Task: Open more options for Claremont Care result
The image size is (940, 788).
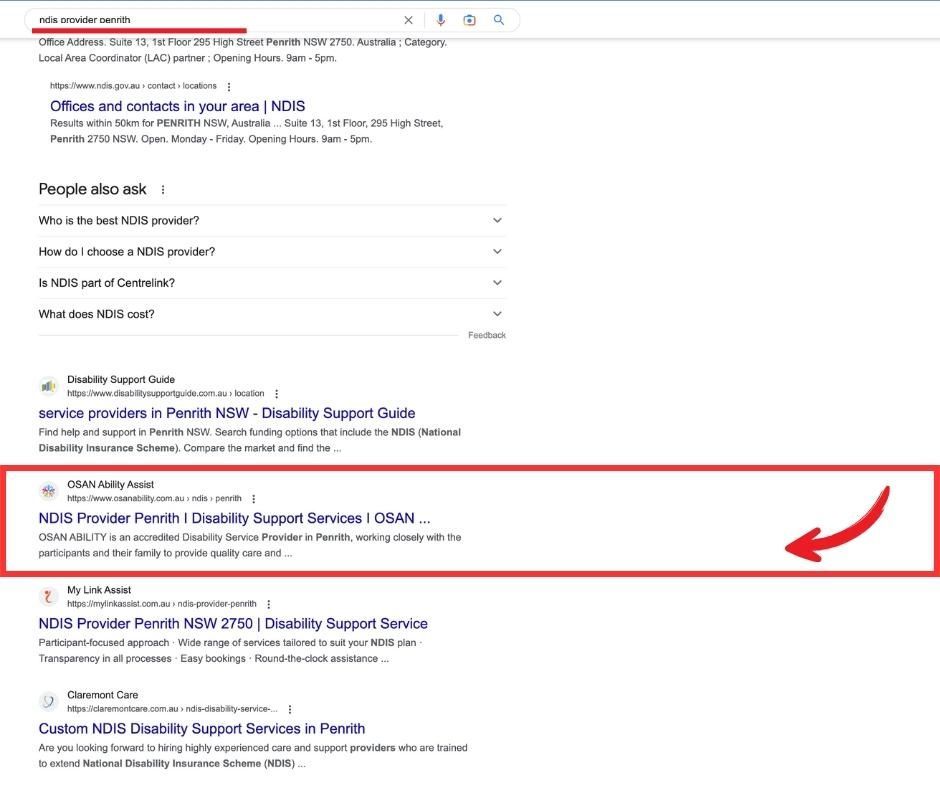Action: click(x=290, y=709)
